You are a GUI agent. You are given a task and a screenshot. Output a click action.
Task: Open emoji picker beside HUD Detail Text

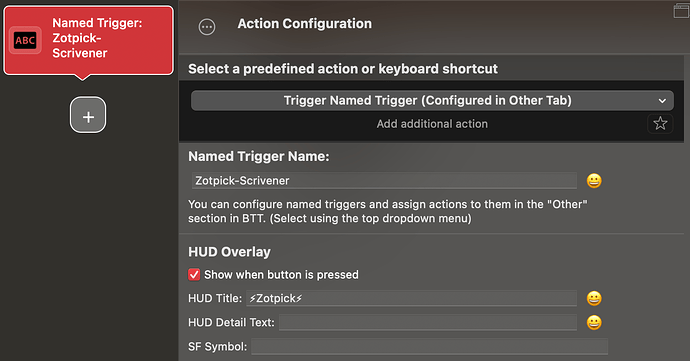pos(594,322)
